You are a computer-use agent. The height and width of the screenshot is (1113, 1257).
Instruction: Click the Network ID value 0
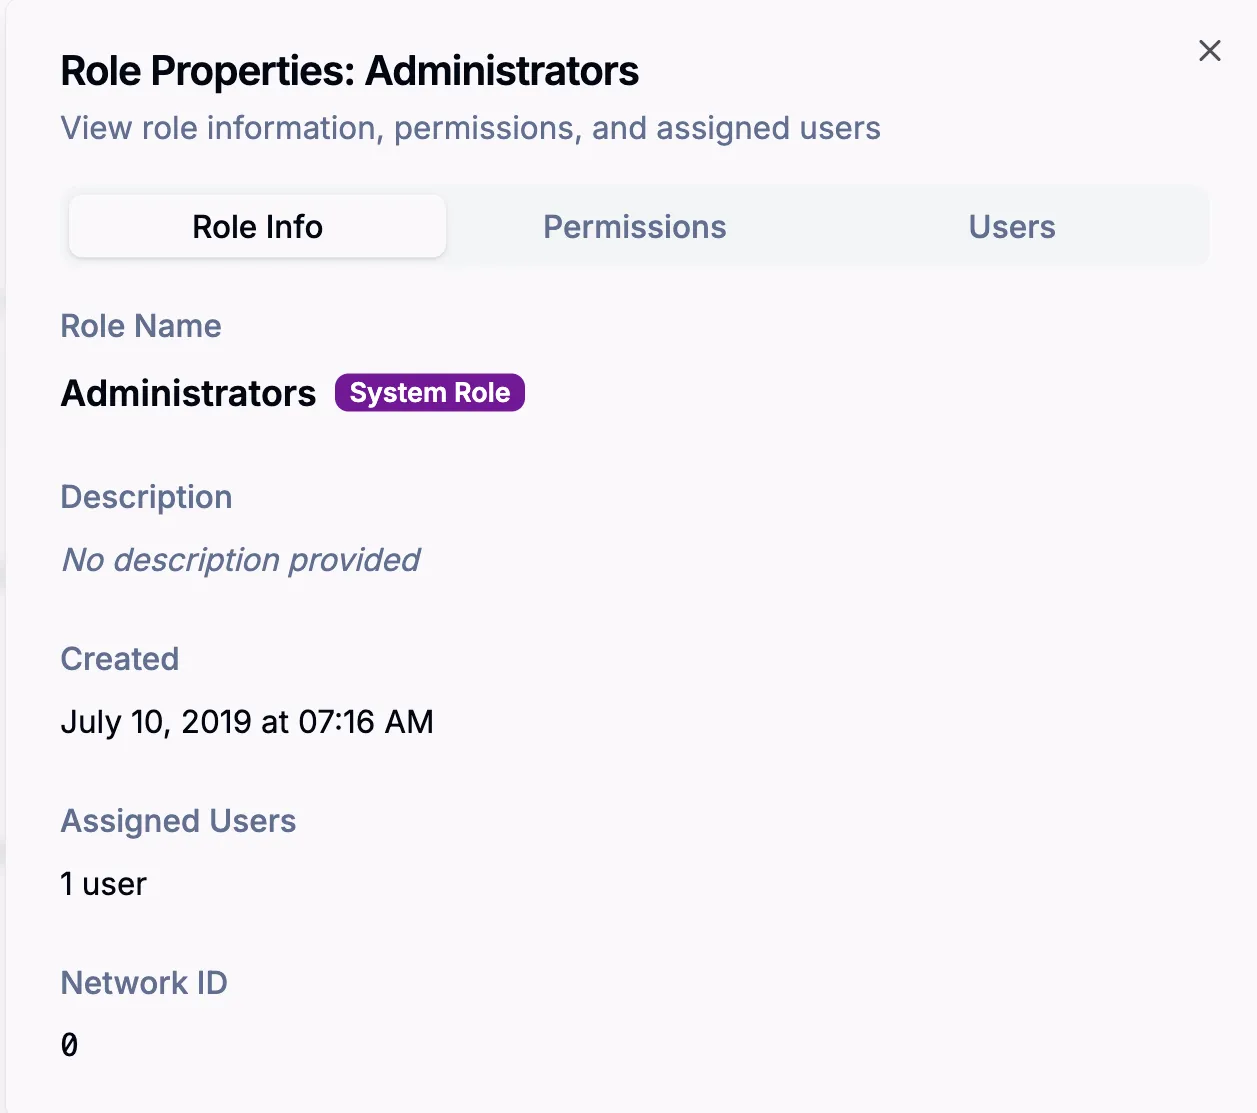69,1045
